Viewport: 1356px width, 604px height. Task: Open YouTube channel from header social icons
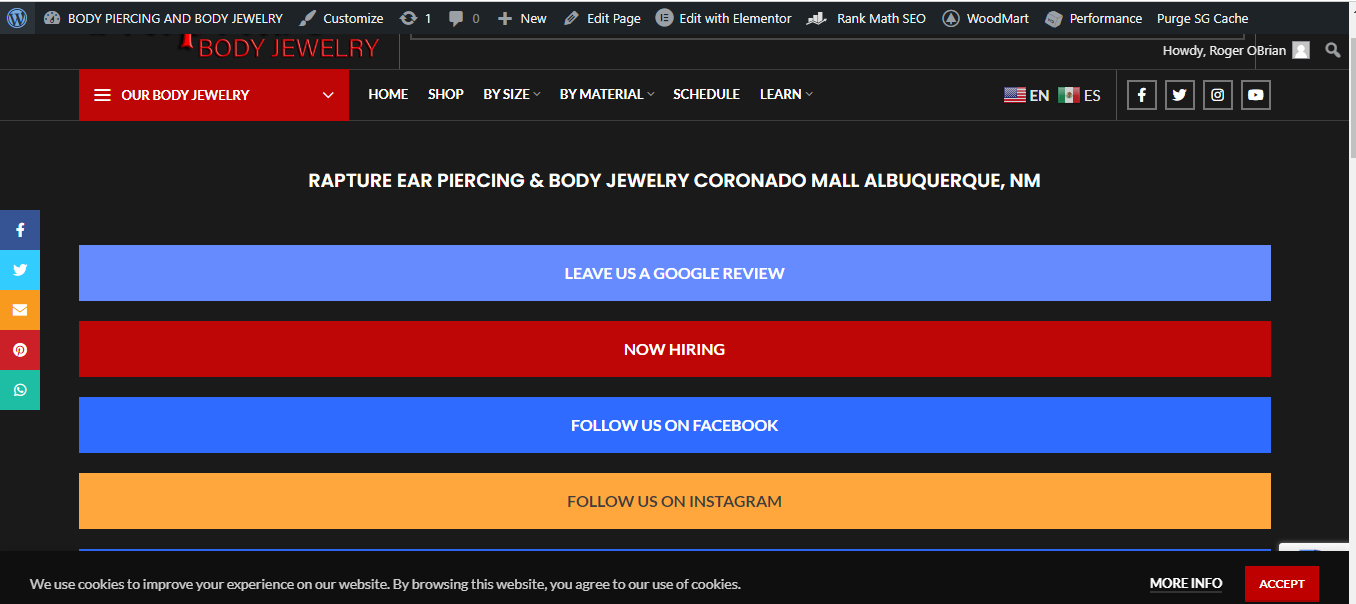coord(1256,95)
